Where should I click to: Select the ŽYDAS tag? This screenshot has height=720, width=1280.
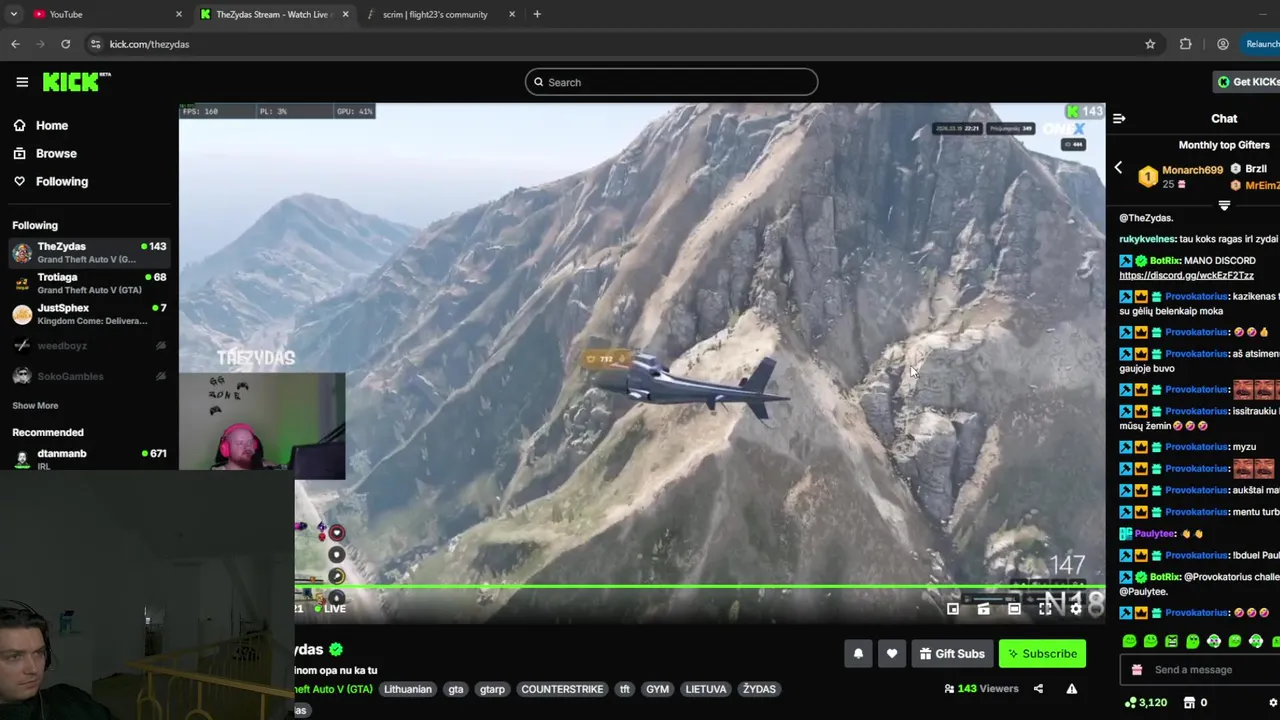click(759, 689)
